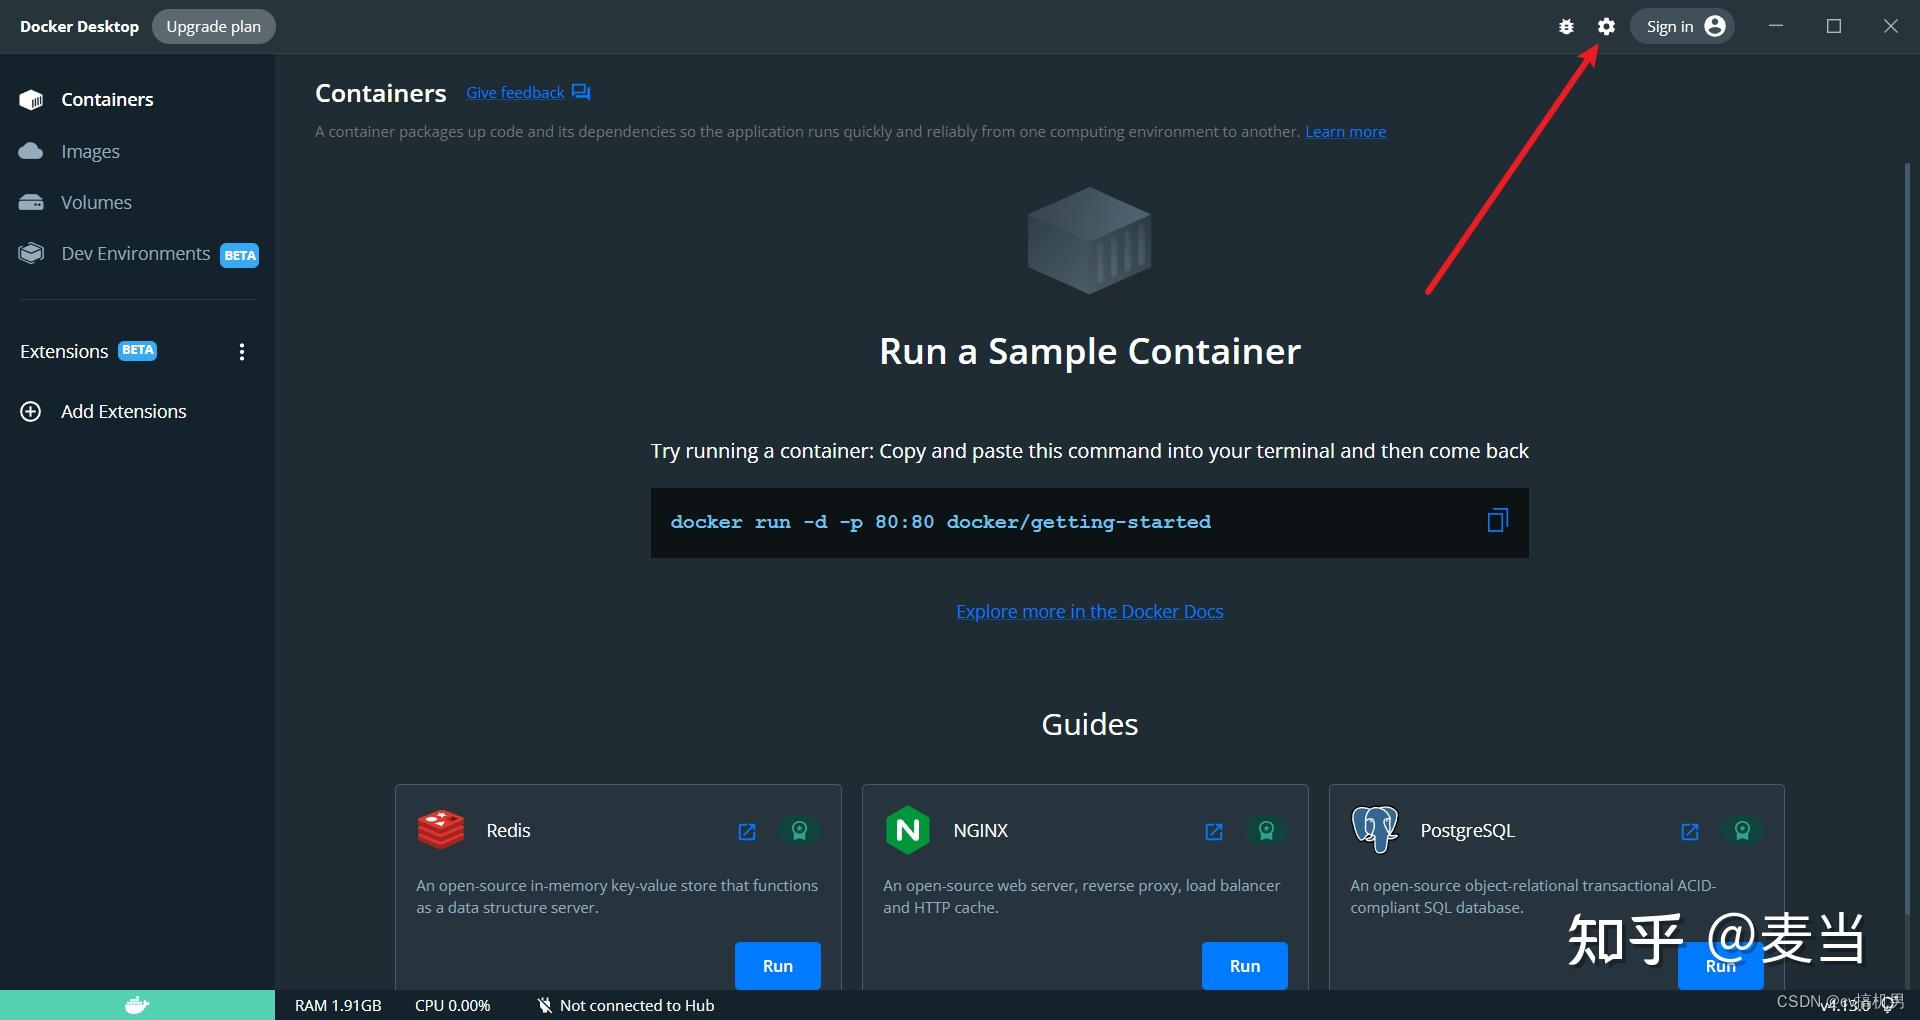Click the docker run command text

pyautogui.click(x=940, y=522)
